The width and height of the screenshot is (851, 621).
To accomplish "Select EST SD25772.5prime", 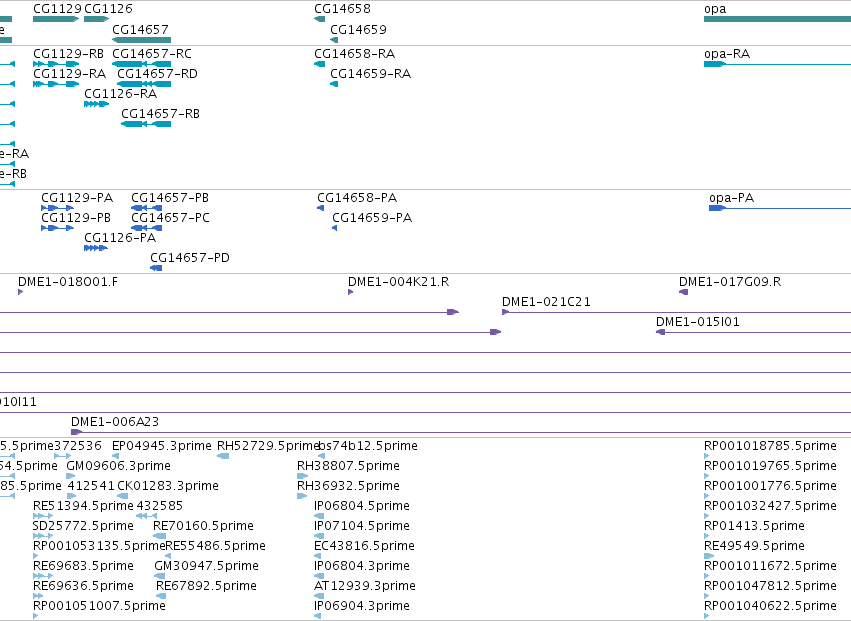I will click(83, 527).
